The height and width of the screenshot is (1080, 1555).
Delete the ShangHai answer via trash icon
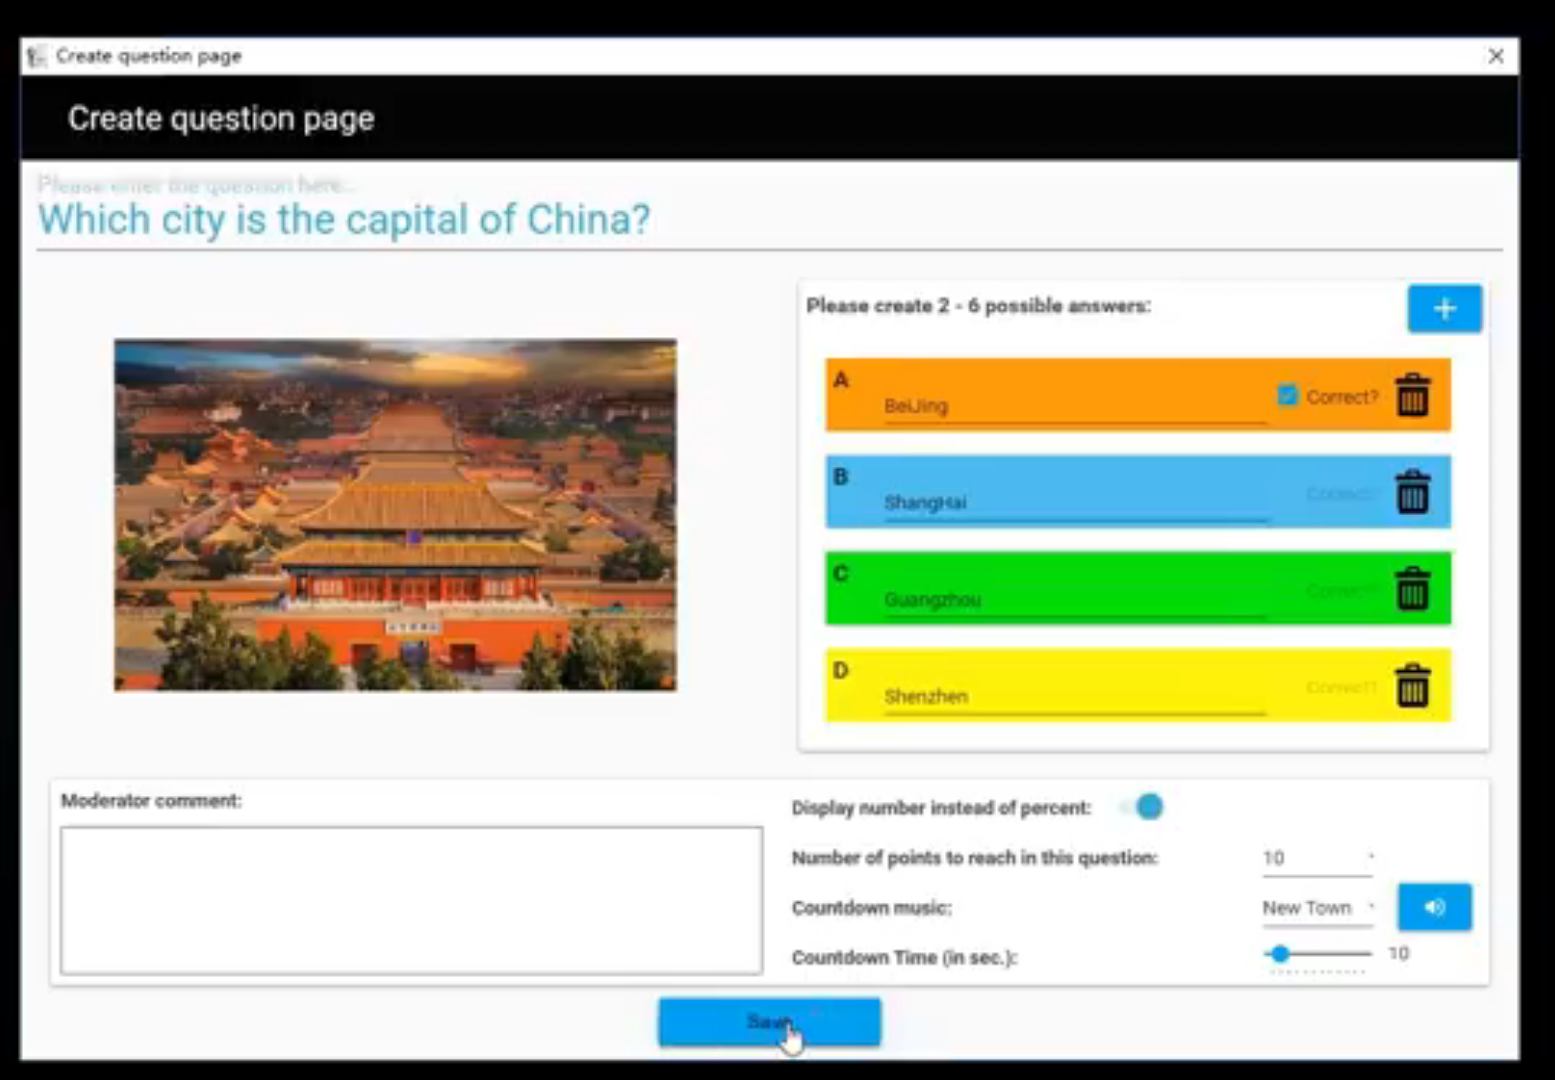[x=1412, y=492]
